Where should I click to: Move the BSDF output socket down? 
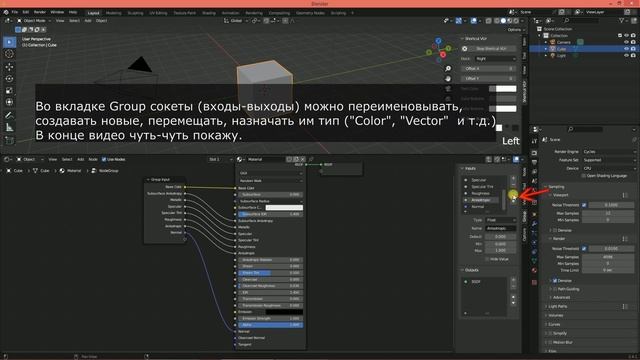point(513,303)
